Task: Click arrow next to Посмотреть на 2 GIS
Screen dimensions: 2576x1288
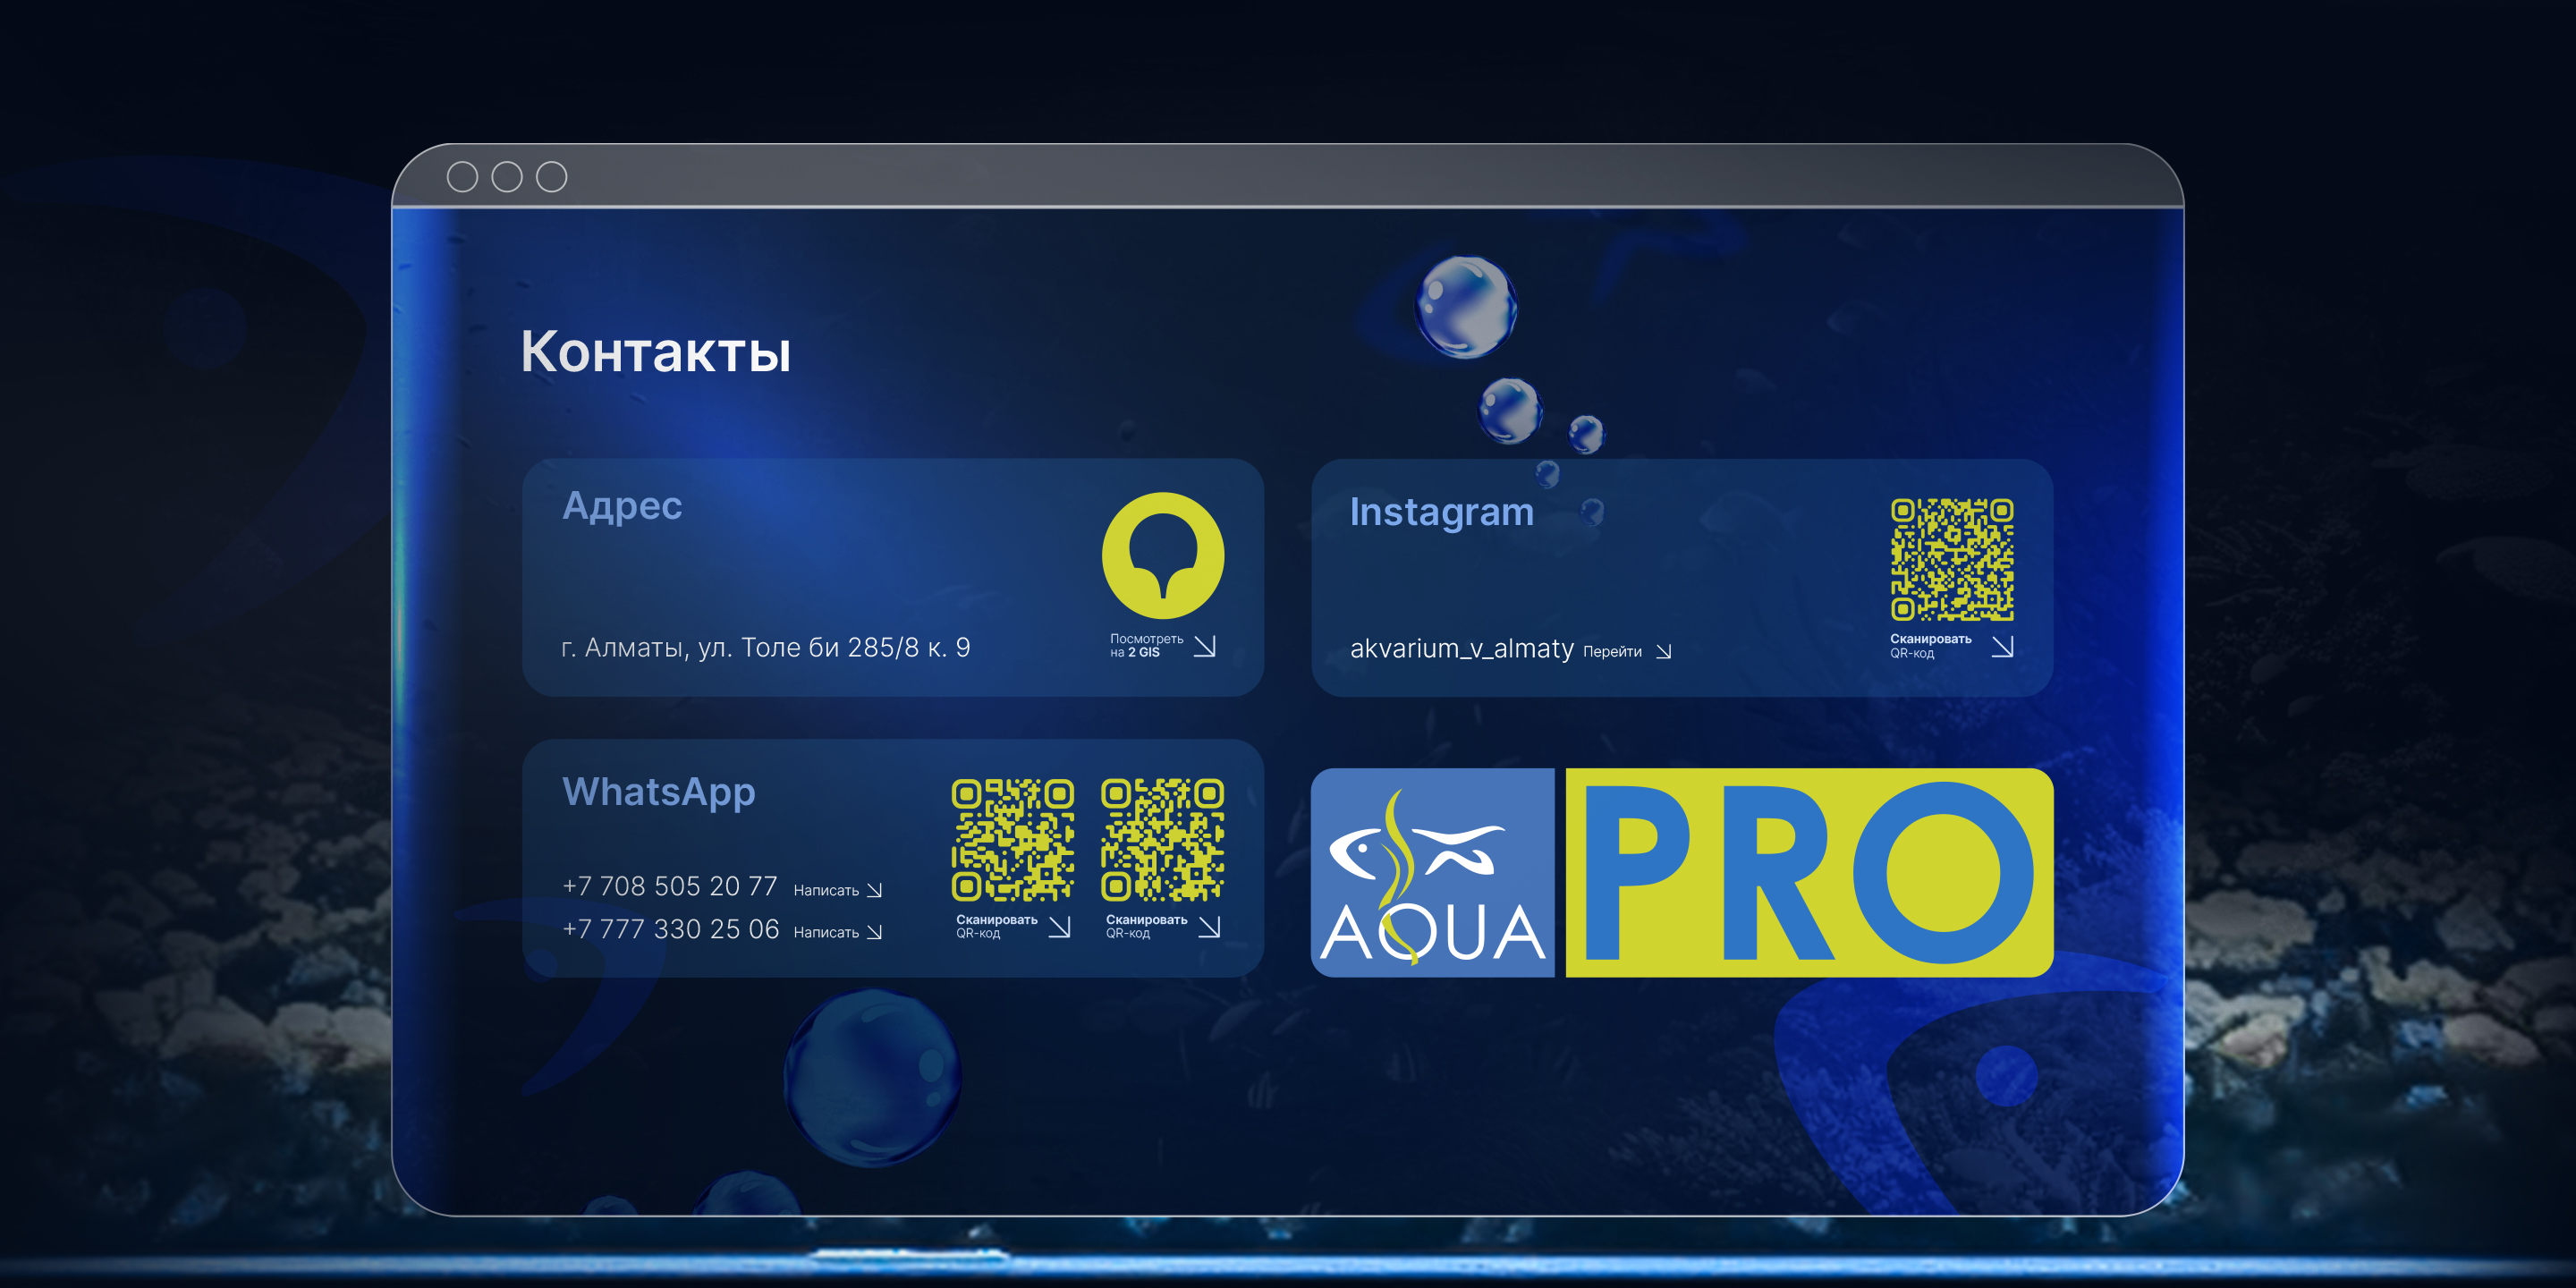Action: 1205,646
